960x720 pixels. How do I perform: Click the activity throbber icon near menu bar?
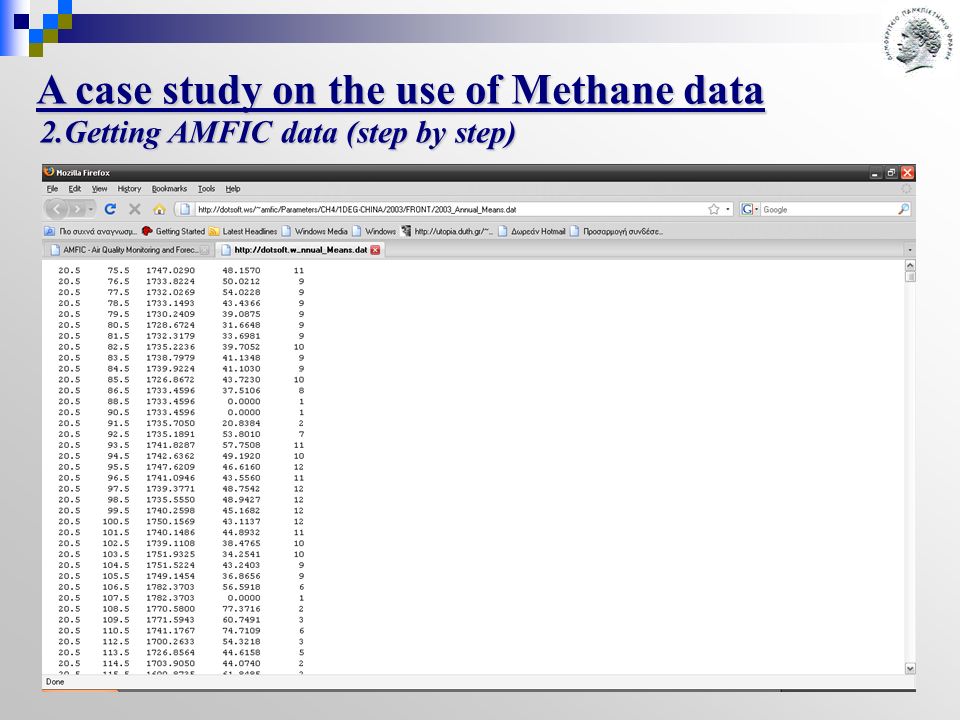click(x=906, y=189)
